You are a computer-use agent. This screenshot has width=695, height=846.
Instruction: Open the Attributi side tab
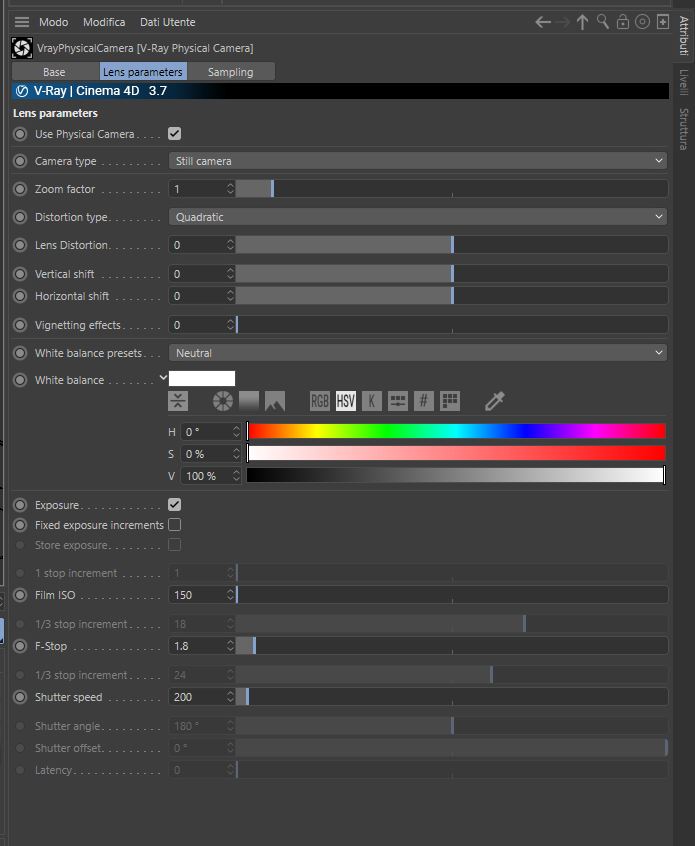click(x=684, y=36)
